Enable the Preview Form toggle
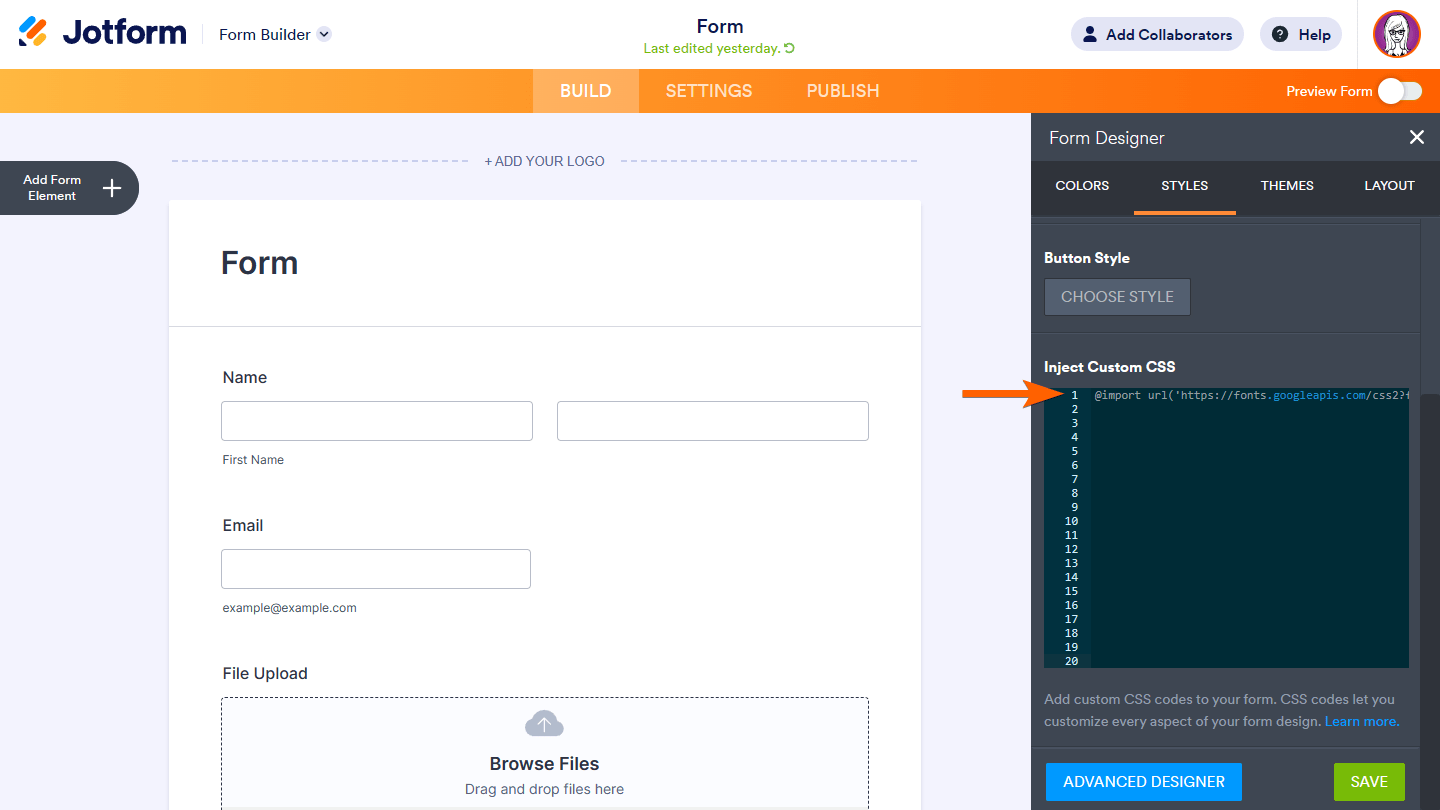 point(1399,90)
